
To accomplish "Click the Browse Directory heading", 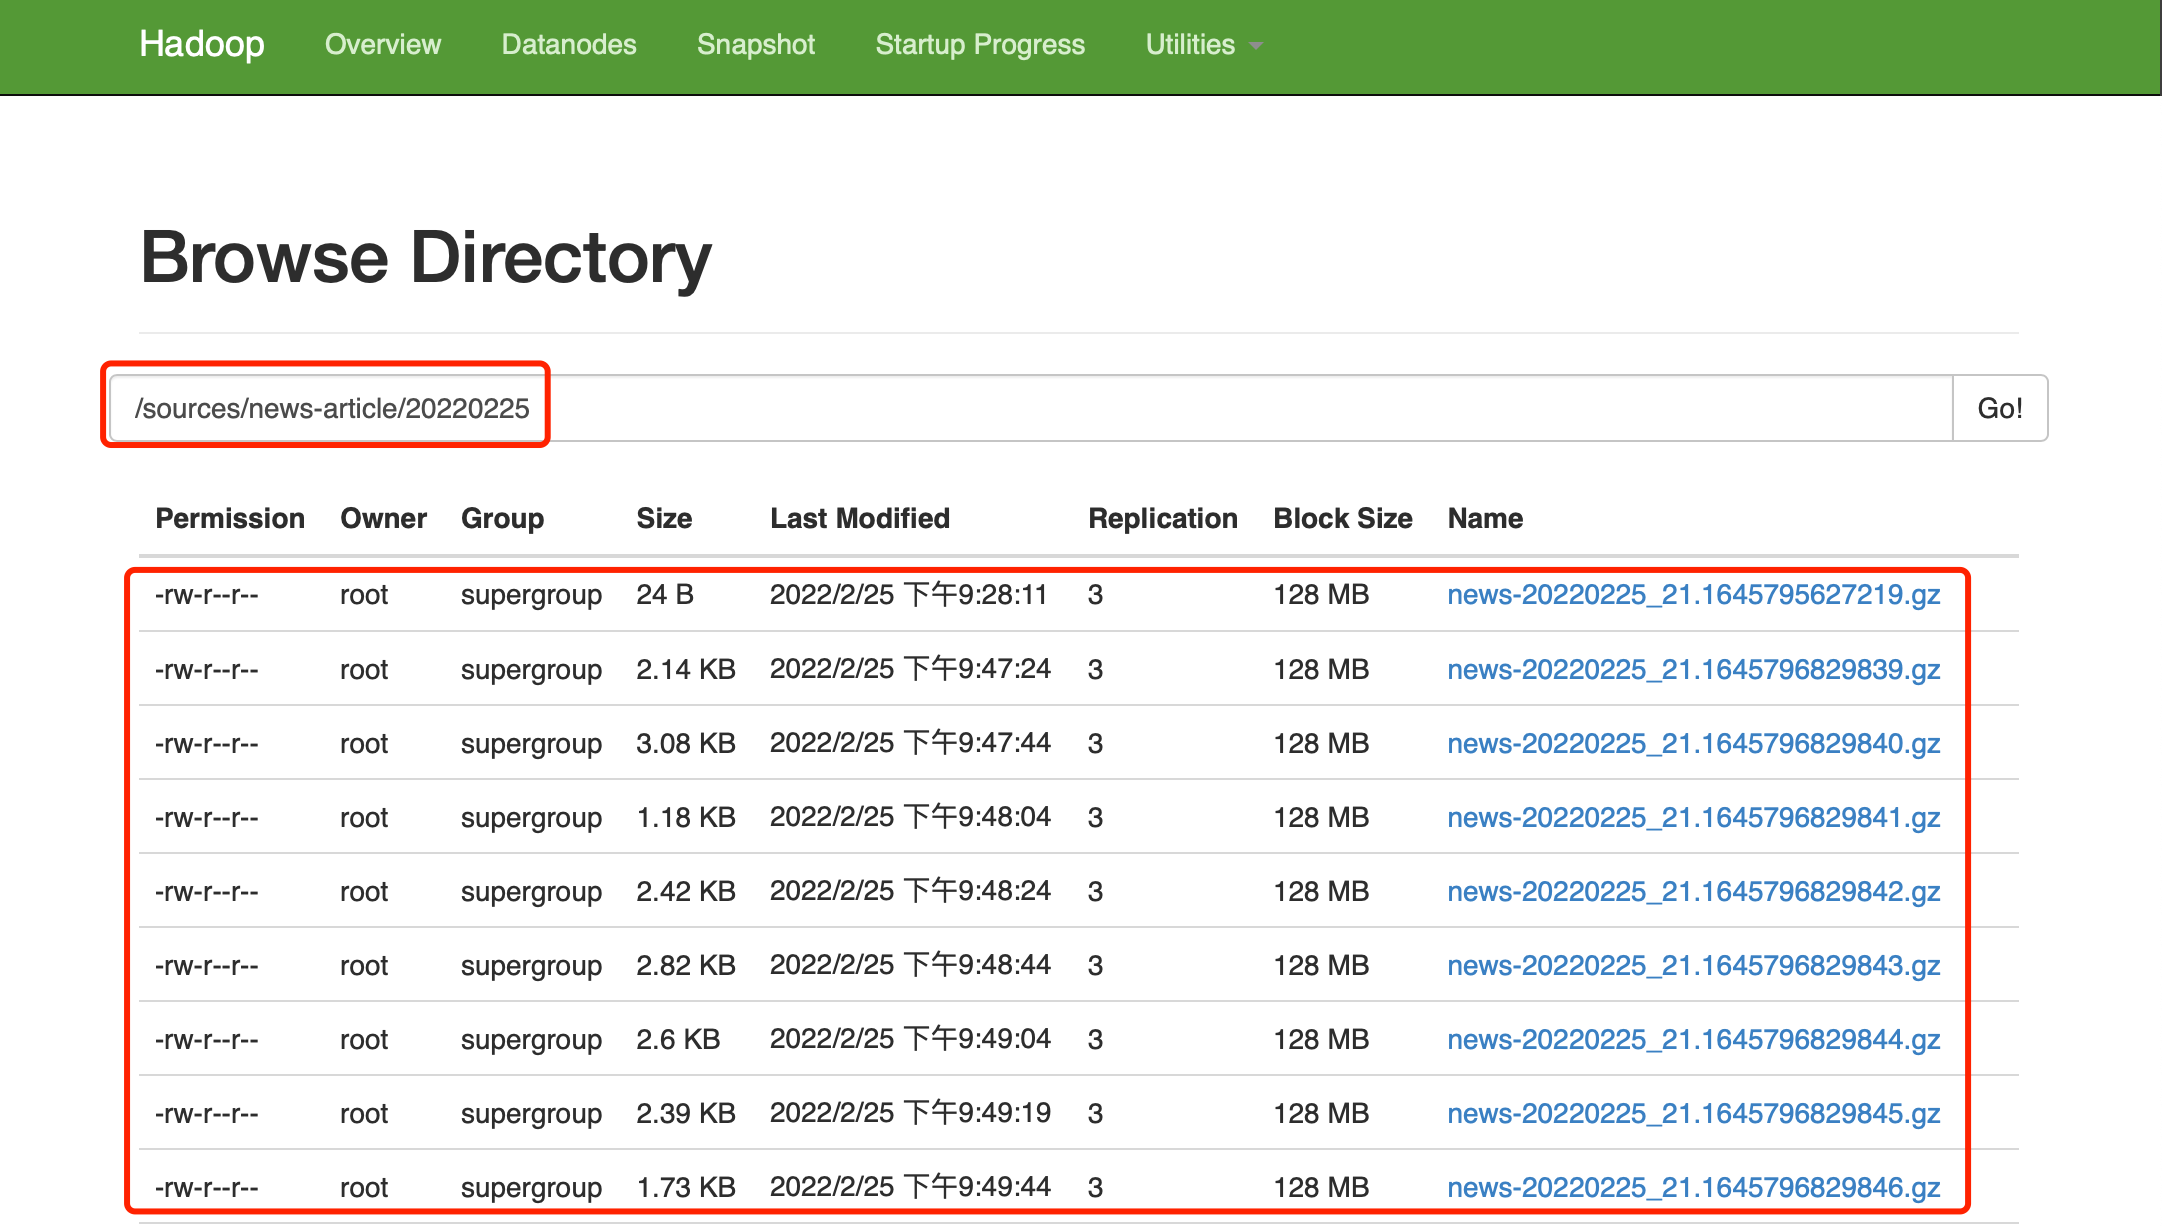I will pos(426,258).
